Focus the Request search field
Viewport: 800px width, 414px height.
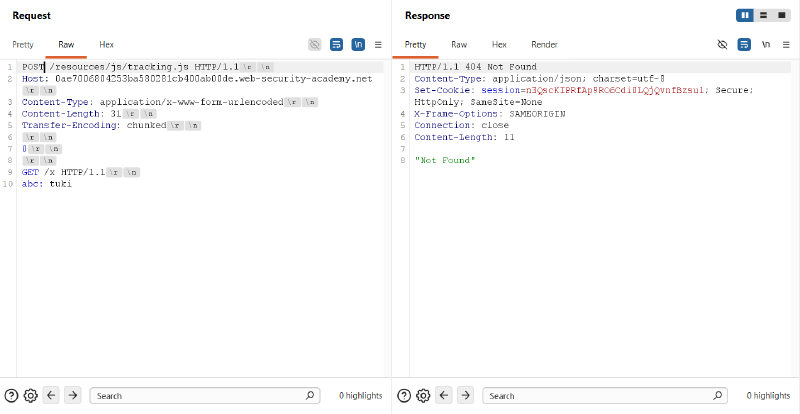click(205, 396)
